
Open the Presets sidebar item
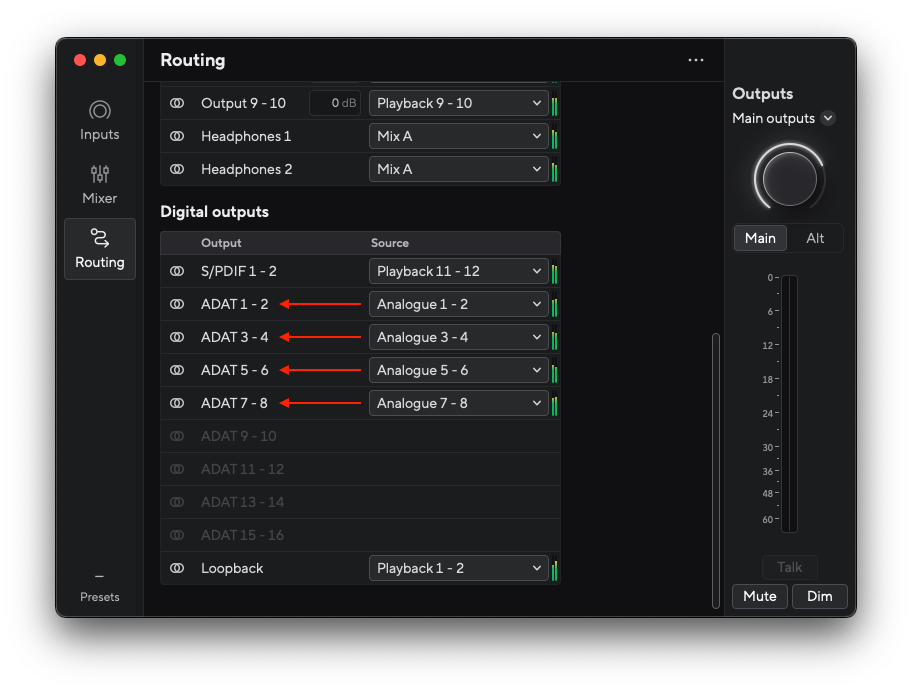[99, 587]
